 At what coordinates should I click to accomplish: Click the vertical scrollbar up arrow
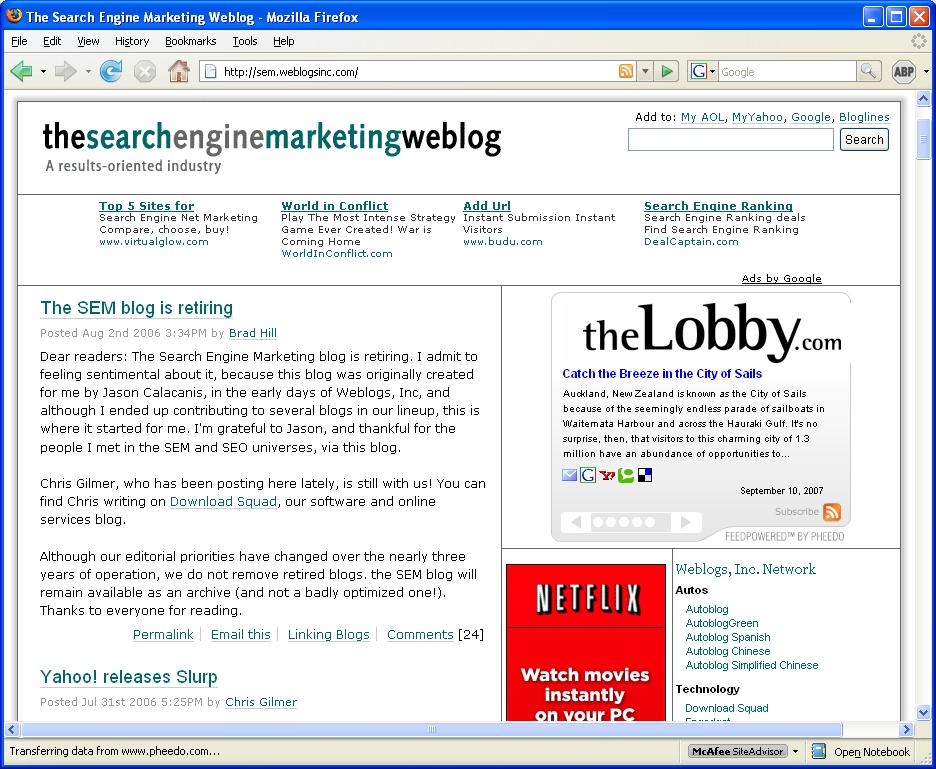pyautogui.click(x=923, y=99)
